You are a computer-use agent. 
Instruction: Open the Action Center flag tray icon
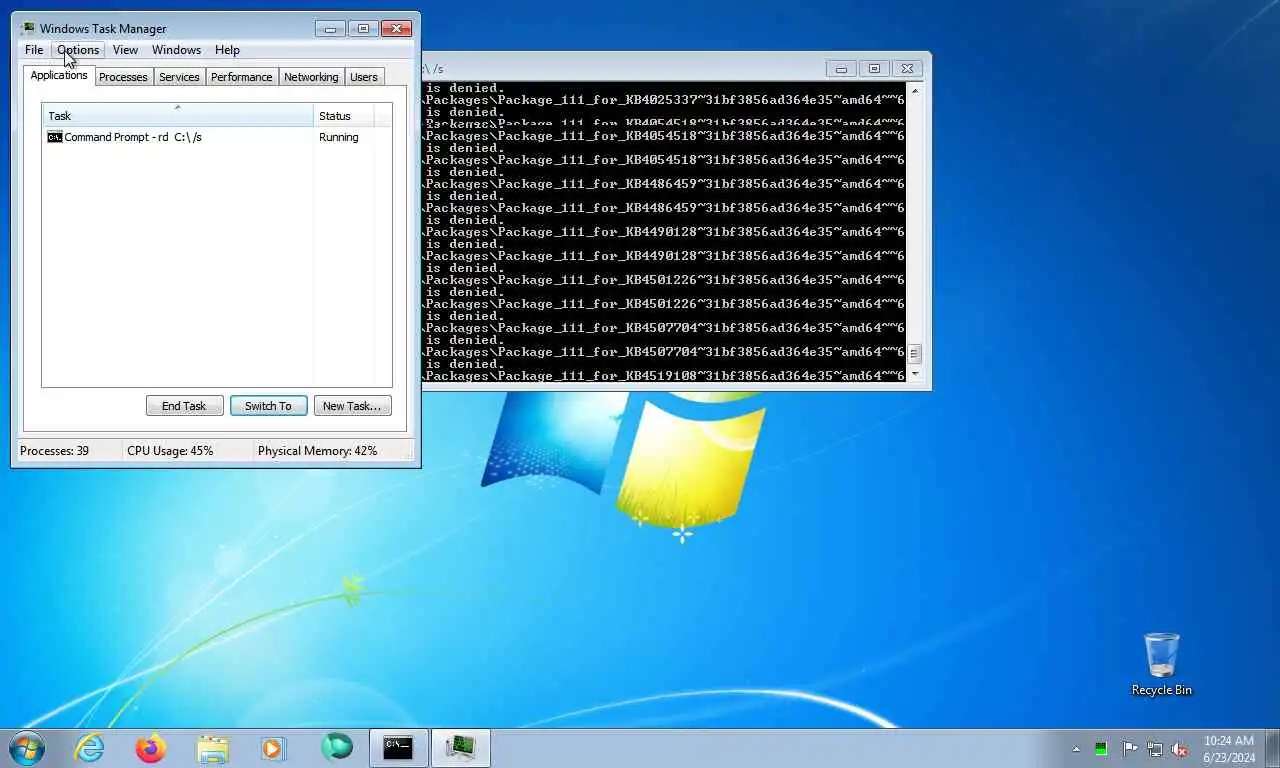tap(1129, 749)
